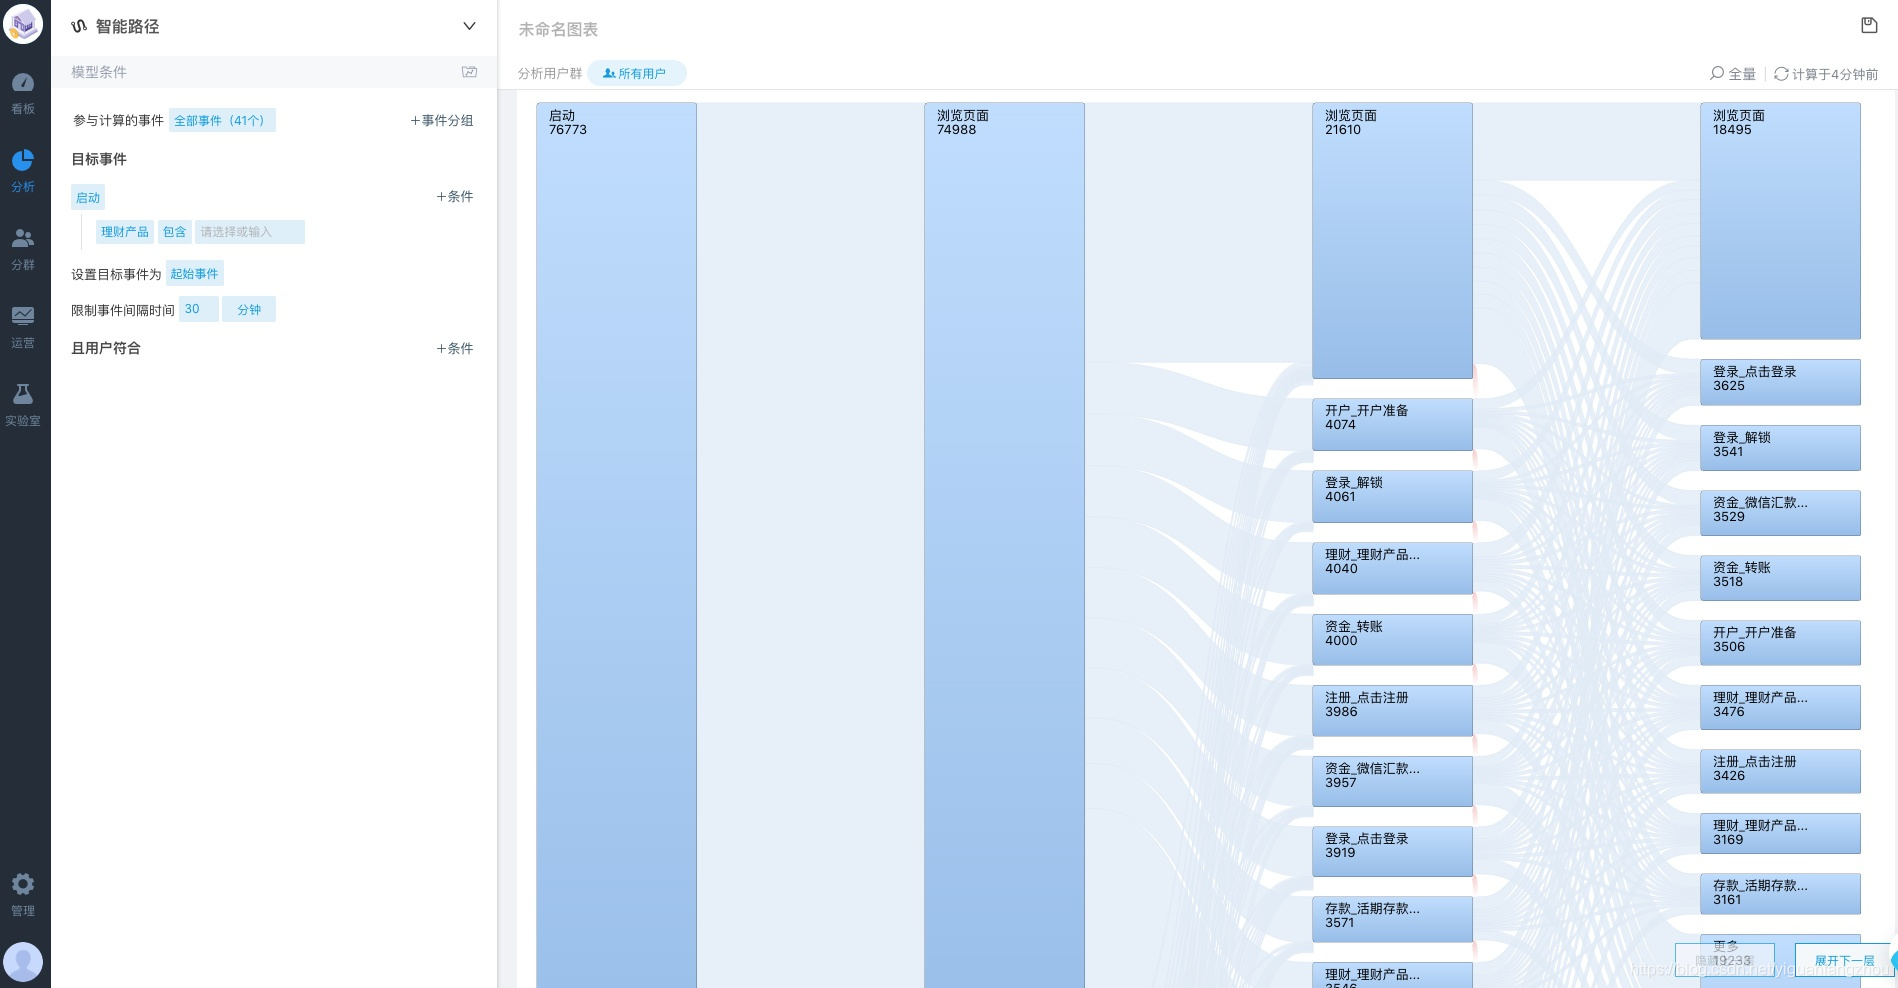Open the 启动 target event selector
Viewport: 1898px width, 988px height.
[x=88, y=197]
